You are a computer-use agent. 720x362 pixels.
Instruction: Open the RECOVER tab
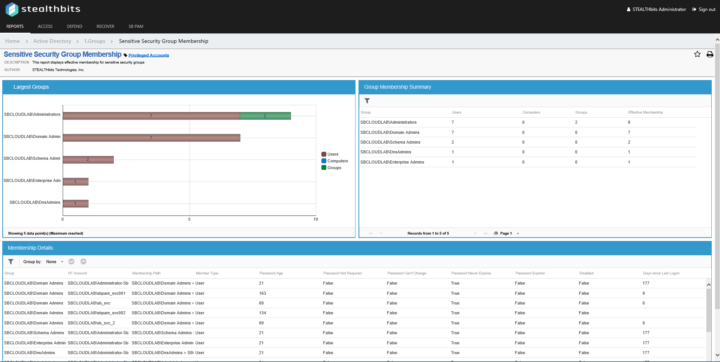click(x=105, y=26)
